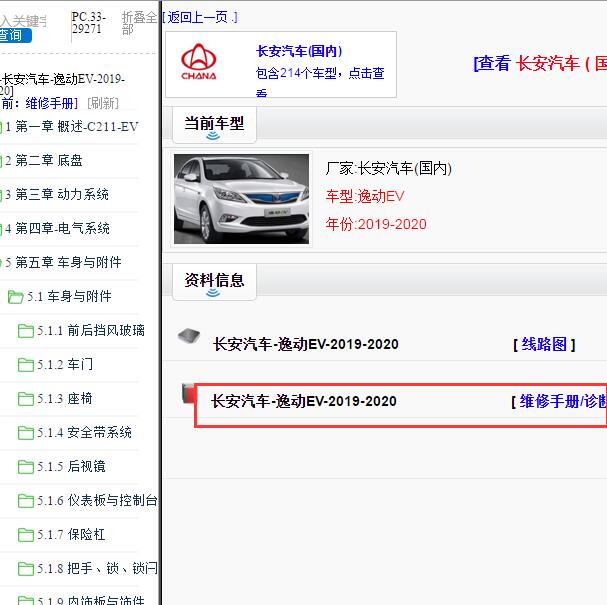Open 5.1.1 前后挡风玻璃 entry
This screenshot has height=605, width=607.
coord(91,331)
